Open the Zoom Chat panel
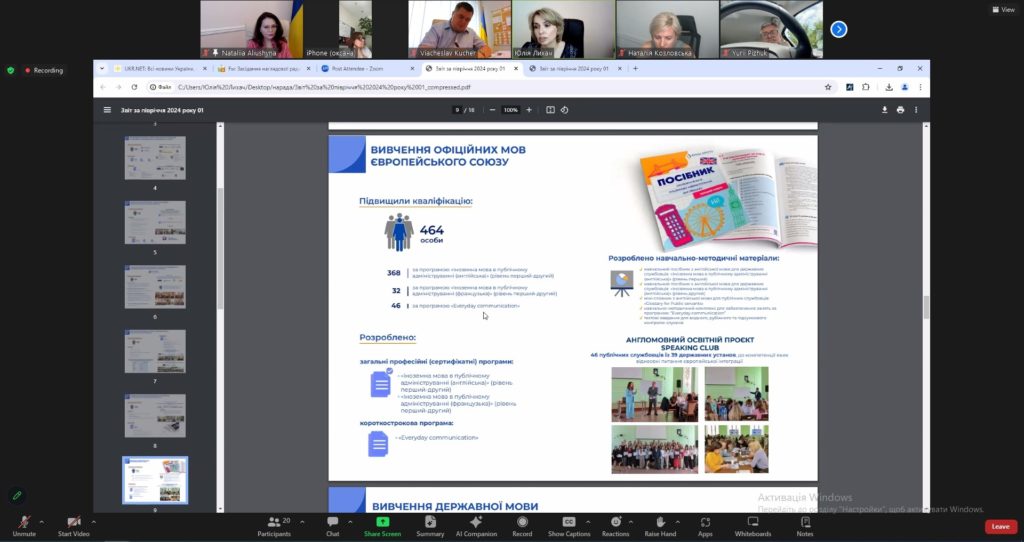 pyautogui.click(x=332, y=526)
